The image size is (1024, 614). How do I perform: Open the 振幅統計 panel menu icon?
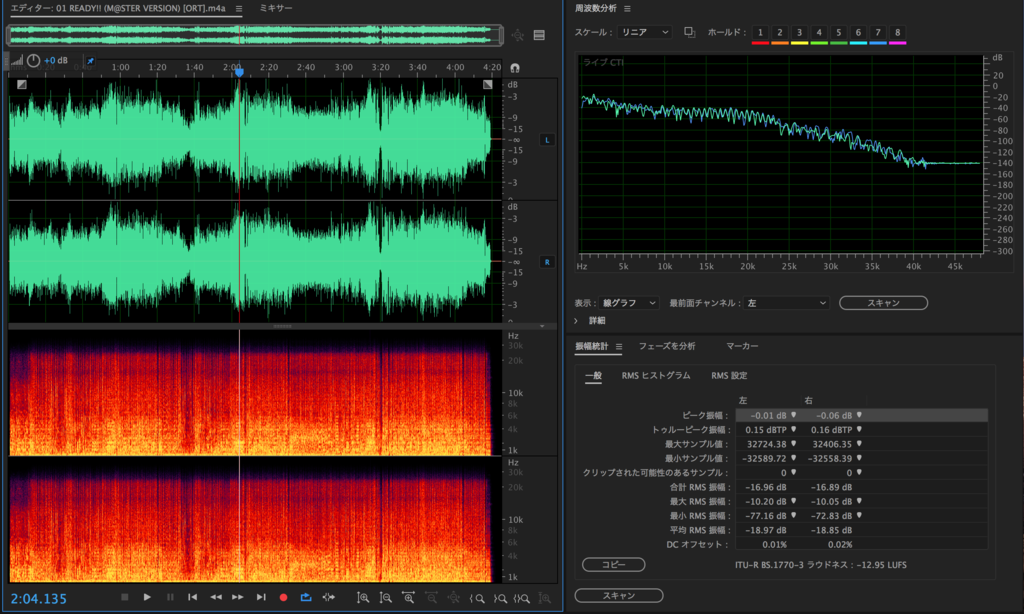[x=618, y=347]
